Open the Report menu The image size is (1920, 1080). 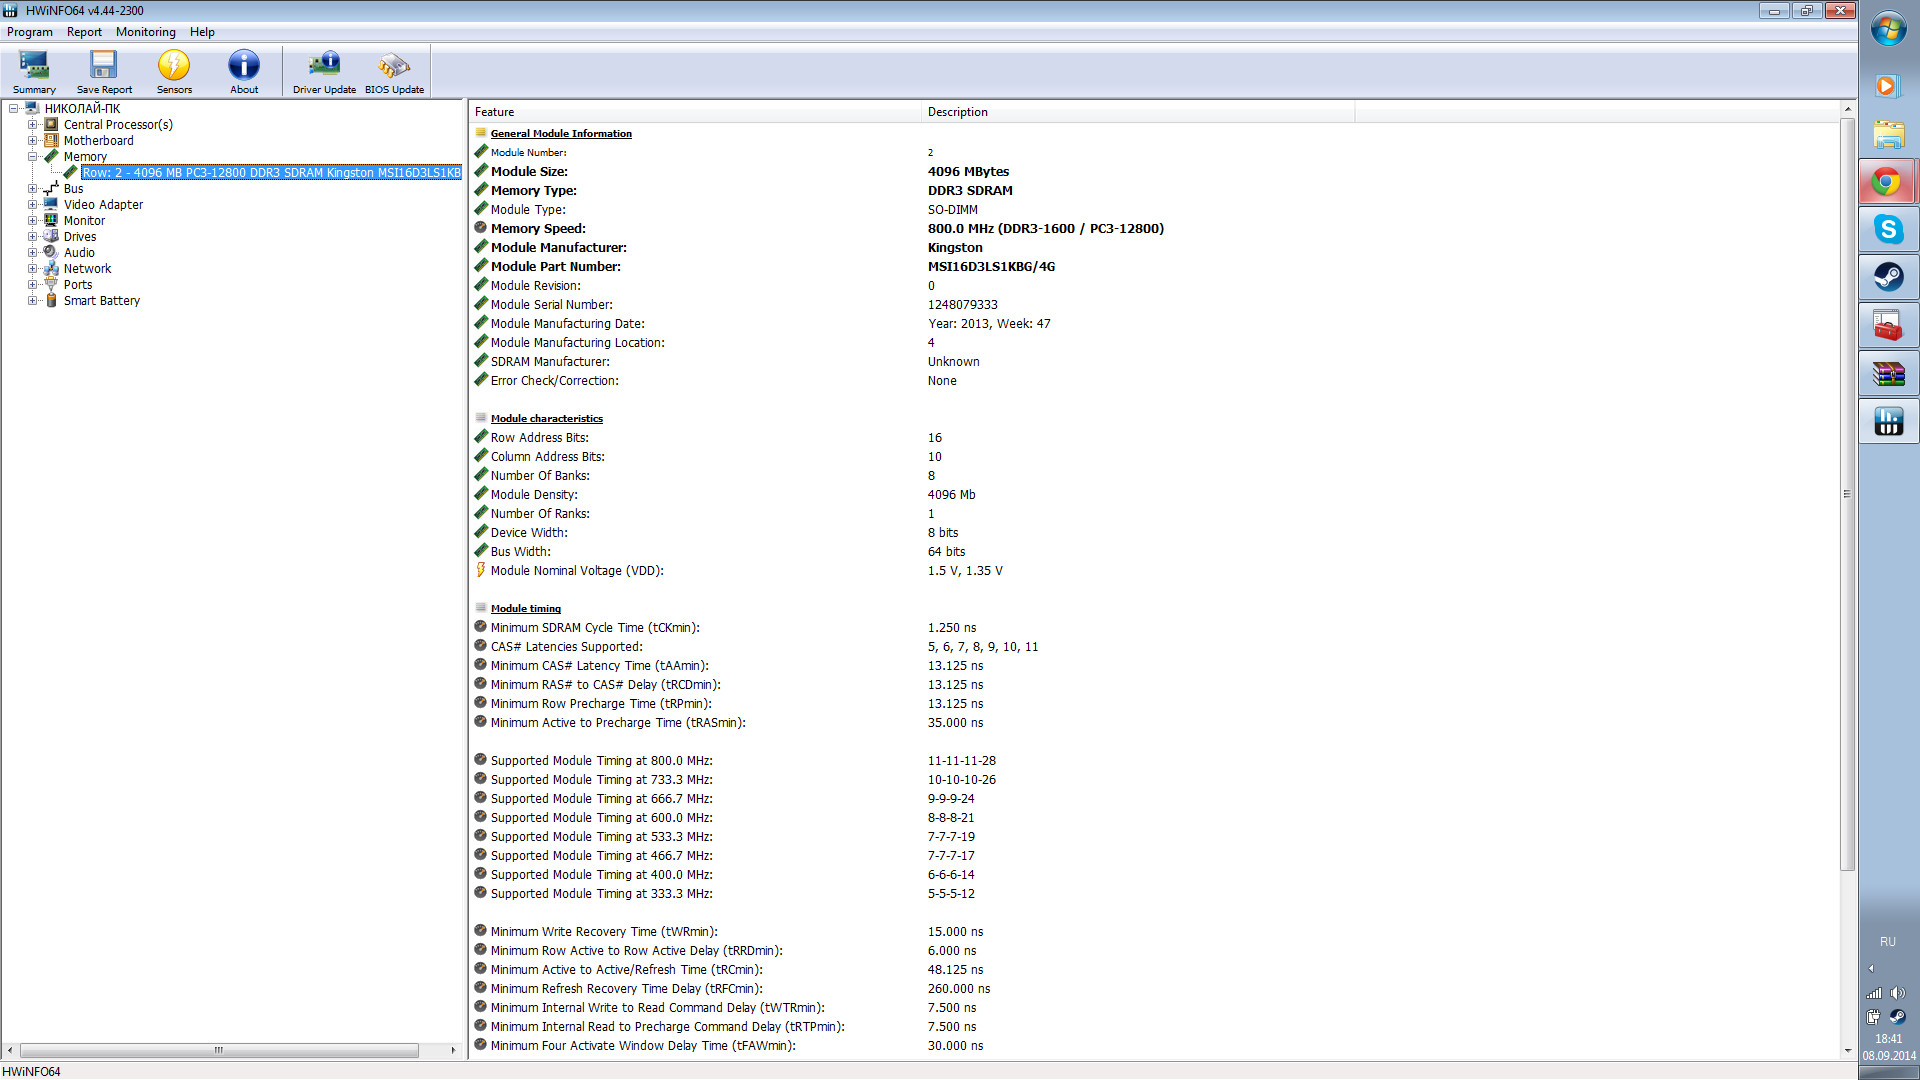[x=84, y=32]
